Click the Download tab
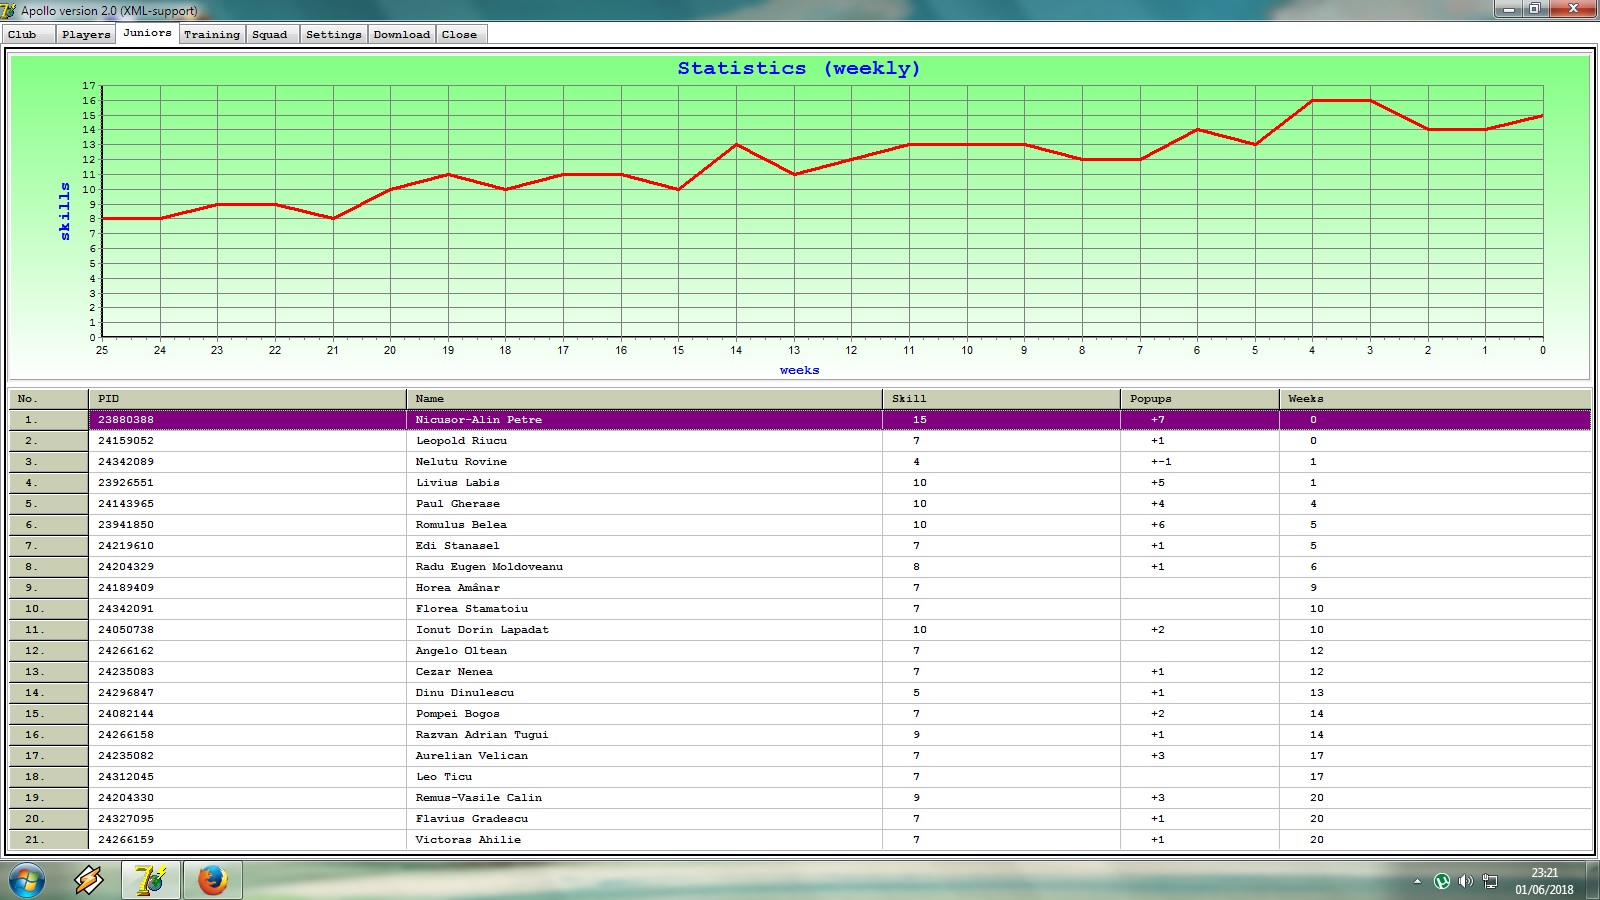 (x=402, y=34)
